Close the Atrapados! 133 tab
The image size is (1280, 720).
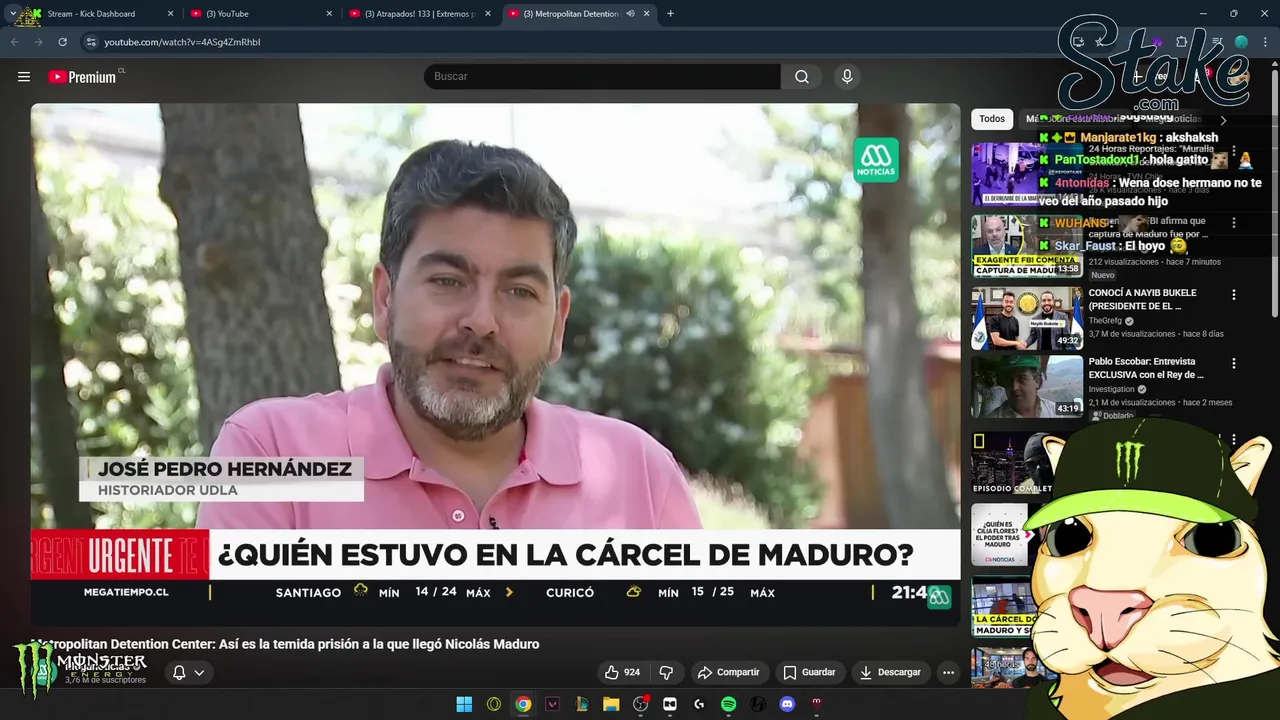coord(488,13)
